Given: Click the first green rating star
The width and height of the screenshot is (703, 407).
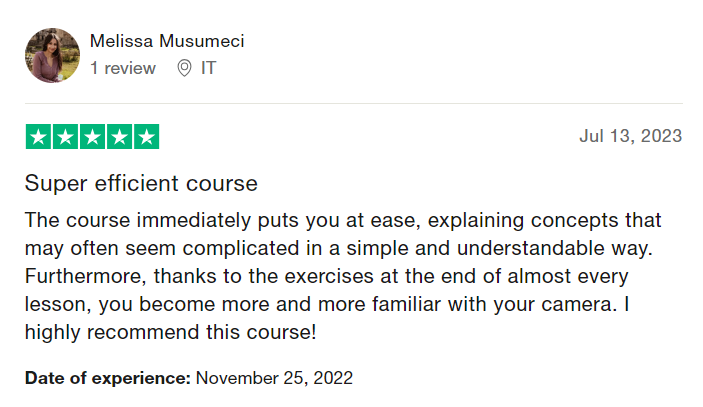Looking at the screenshot, I should [x=39, y=136].
